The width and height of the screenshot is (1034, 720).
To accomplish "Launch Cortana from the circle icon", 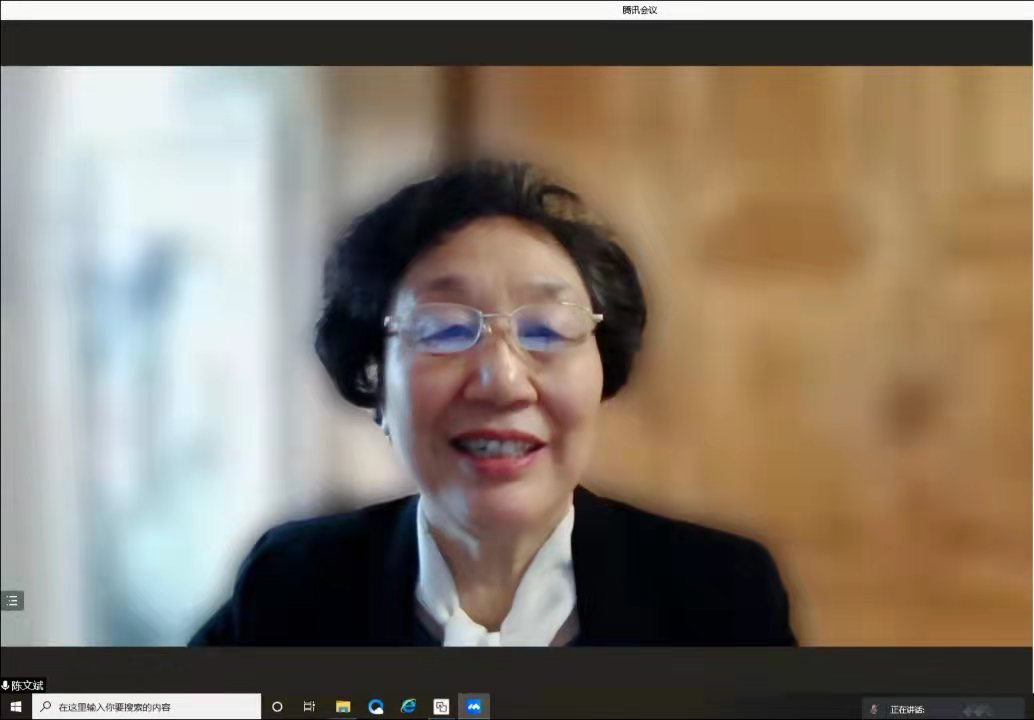I will 277,707.
